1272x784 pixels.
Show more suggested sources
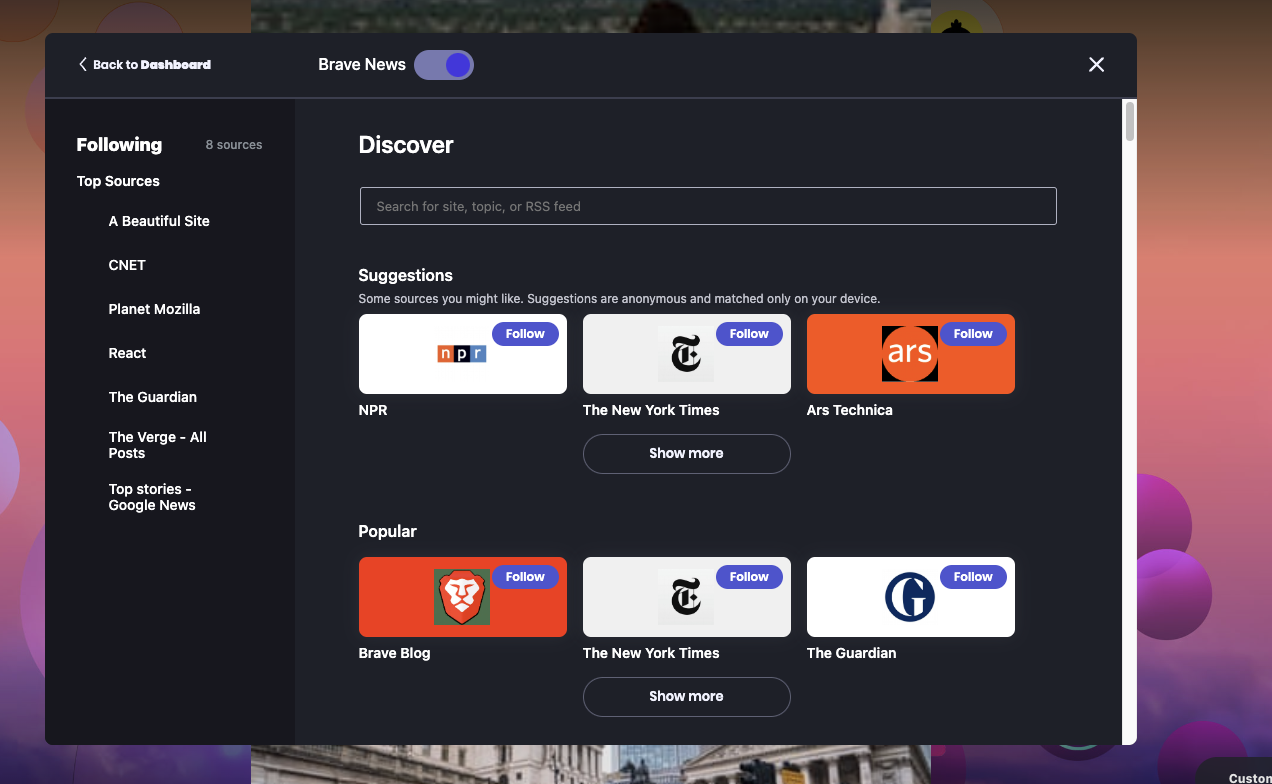[686, 454]
